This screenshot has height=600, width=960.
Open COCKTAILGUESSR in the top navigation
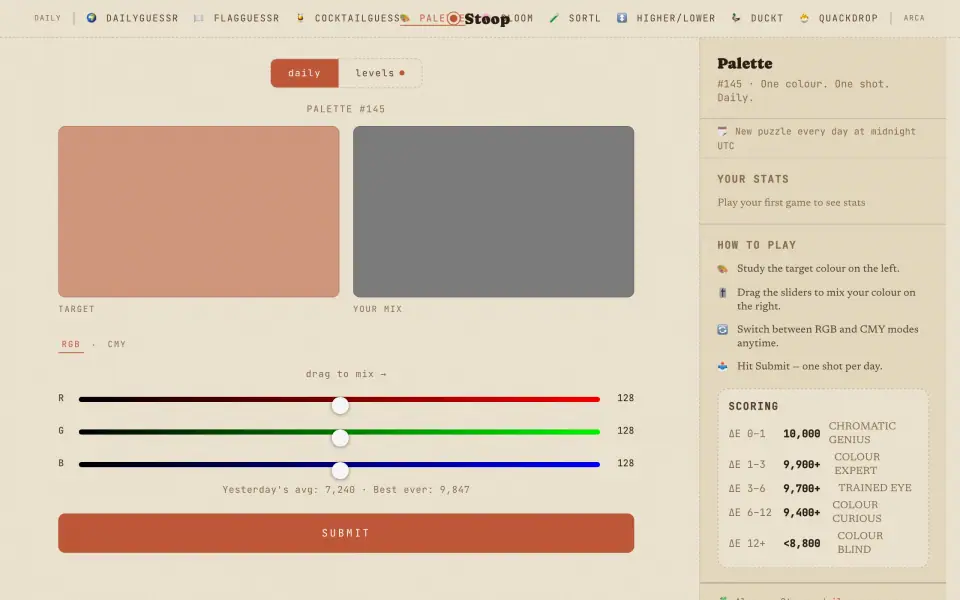click(x=357, y=18)
